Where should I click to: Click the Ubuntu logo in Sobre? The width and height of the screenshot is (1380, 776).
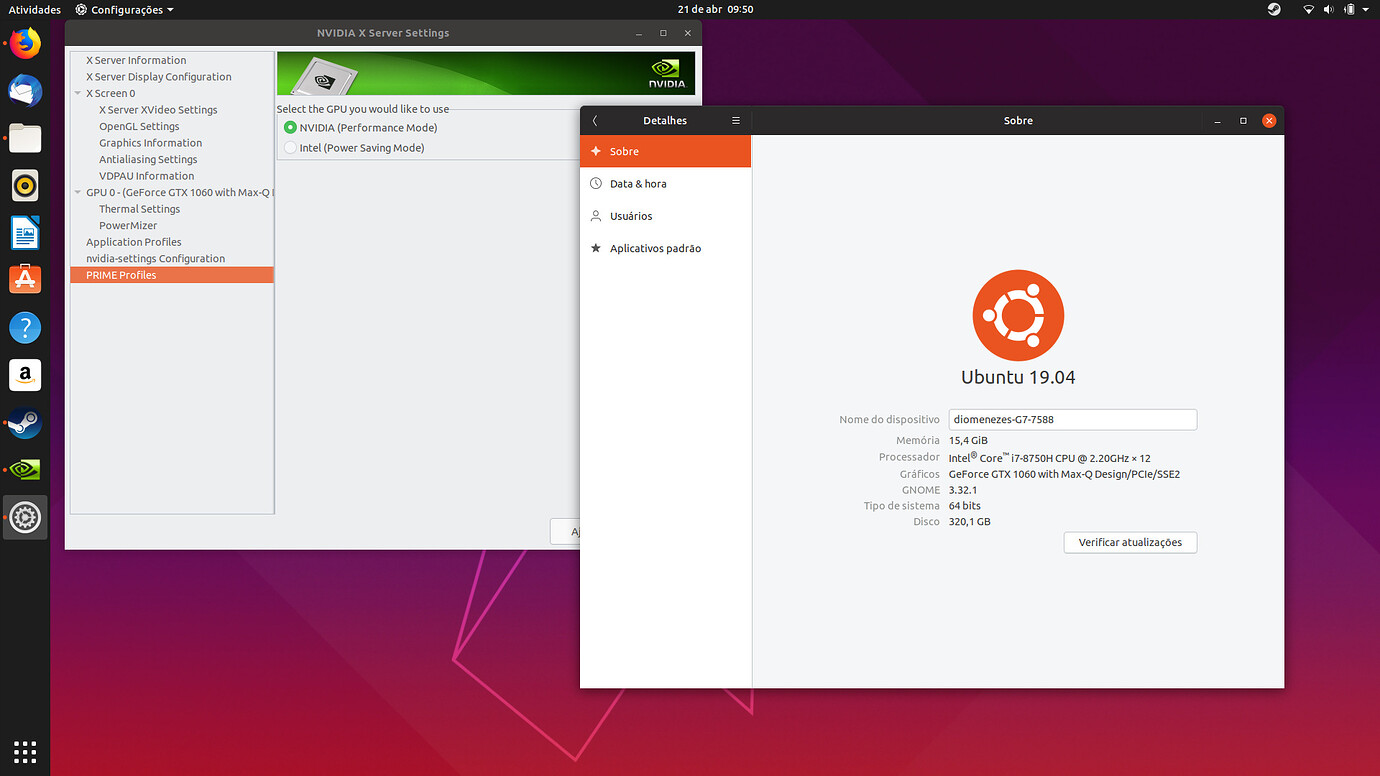click(1018, 315)
